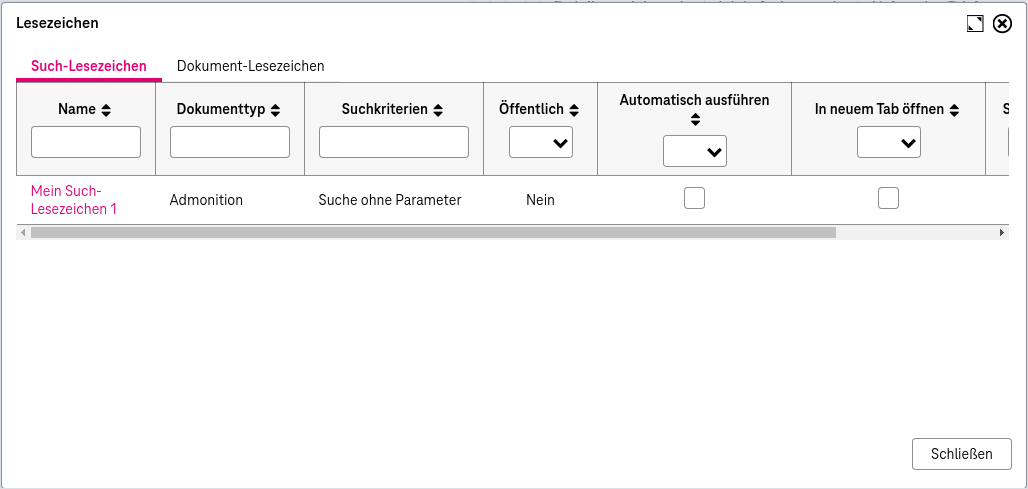1028x489 pixels.
Task: Click the scrollbar right arrow
Action: pos(1002,232)
